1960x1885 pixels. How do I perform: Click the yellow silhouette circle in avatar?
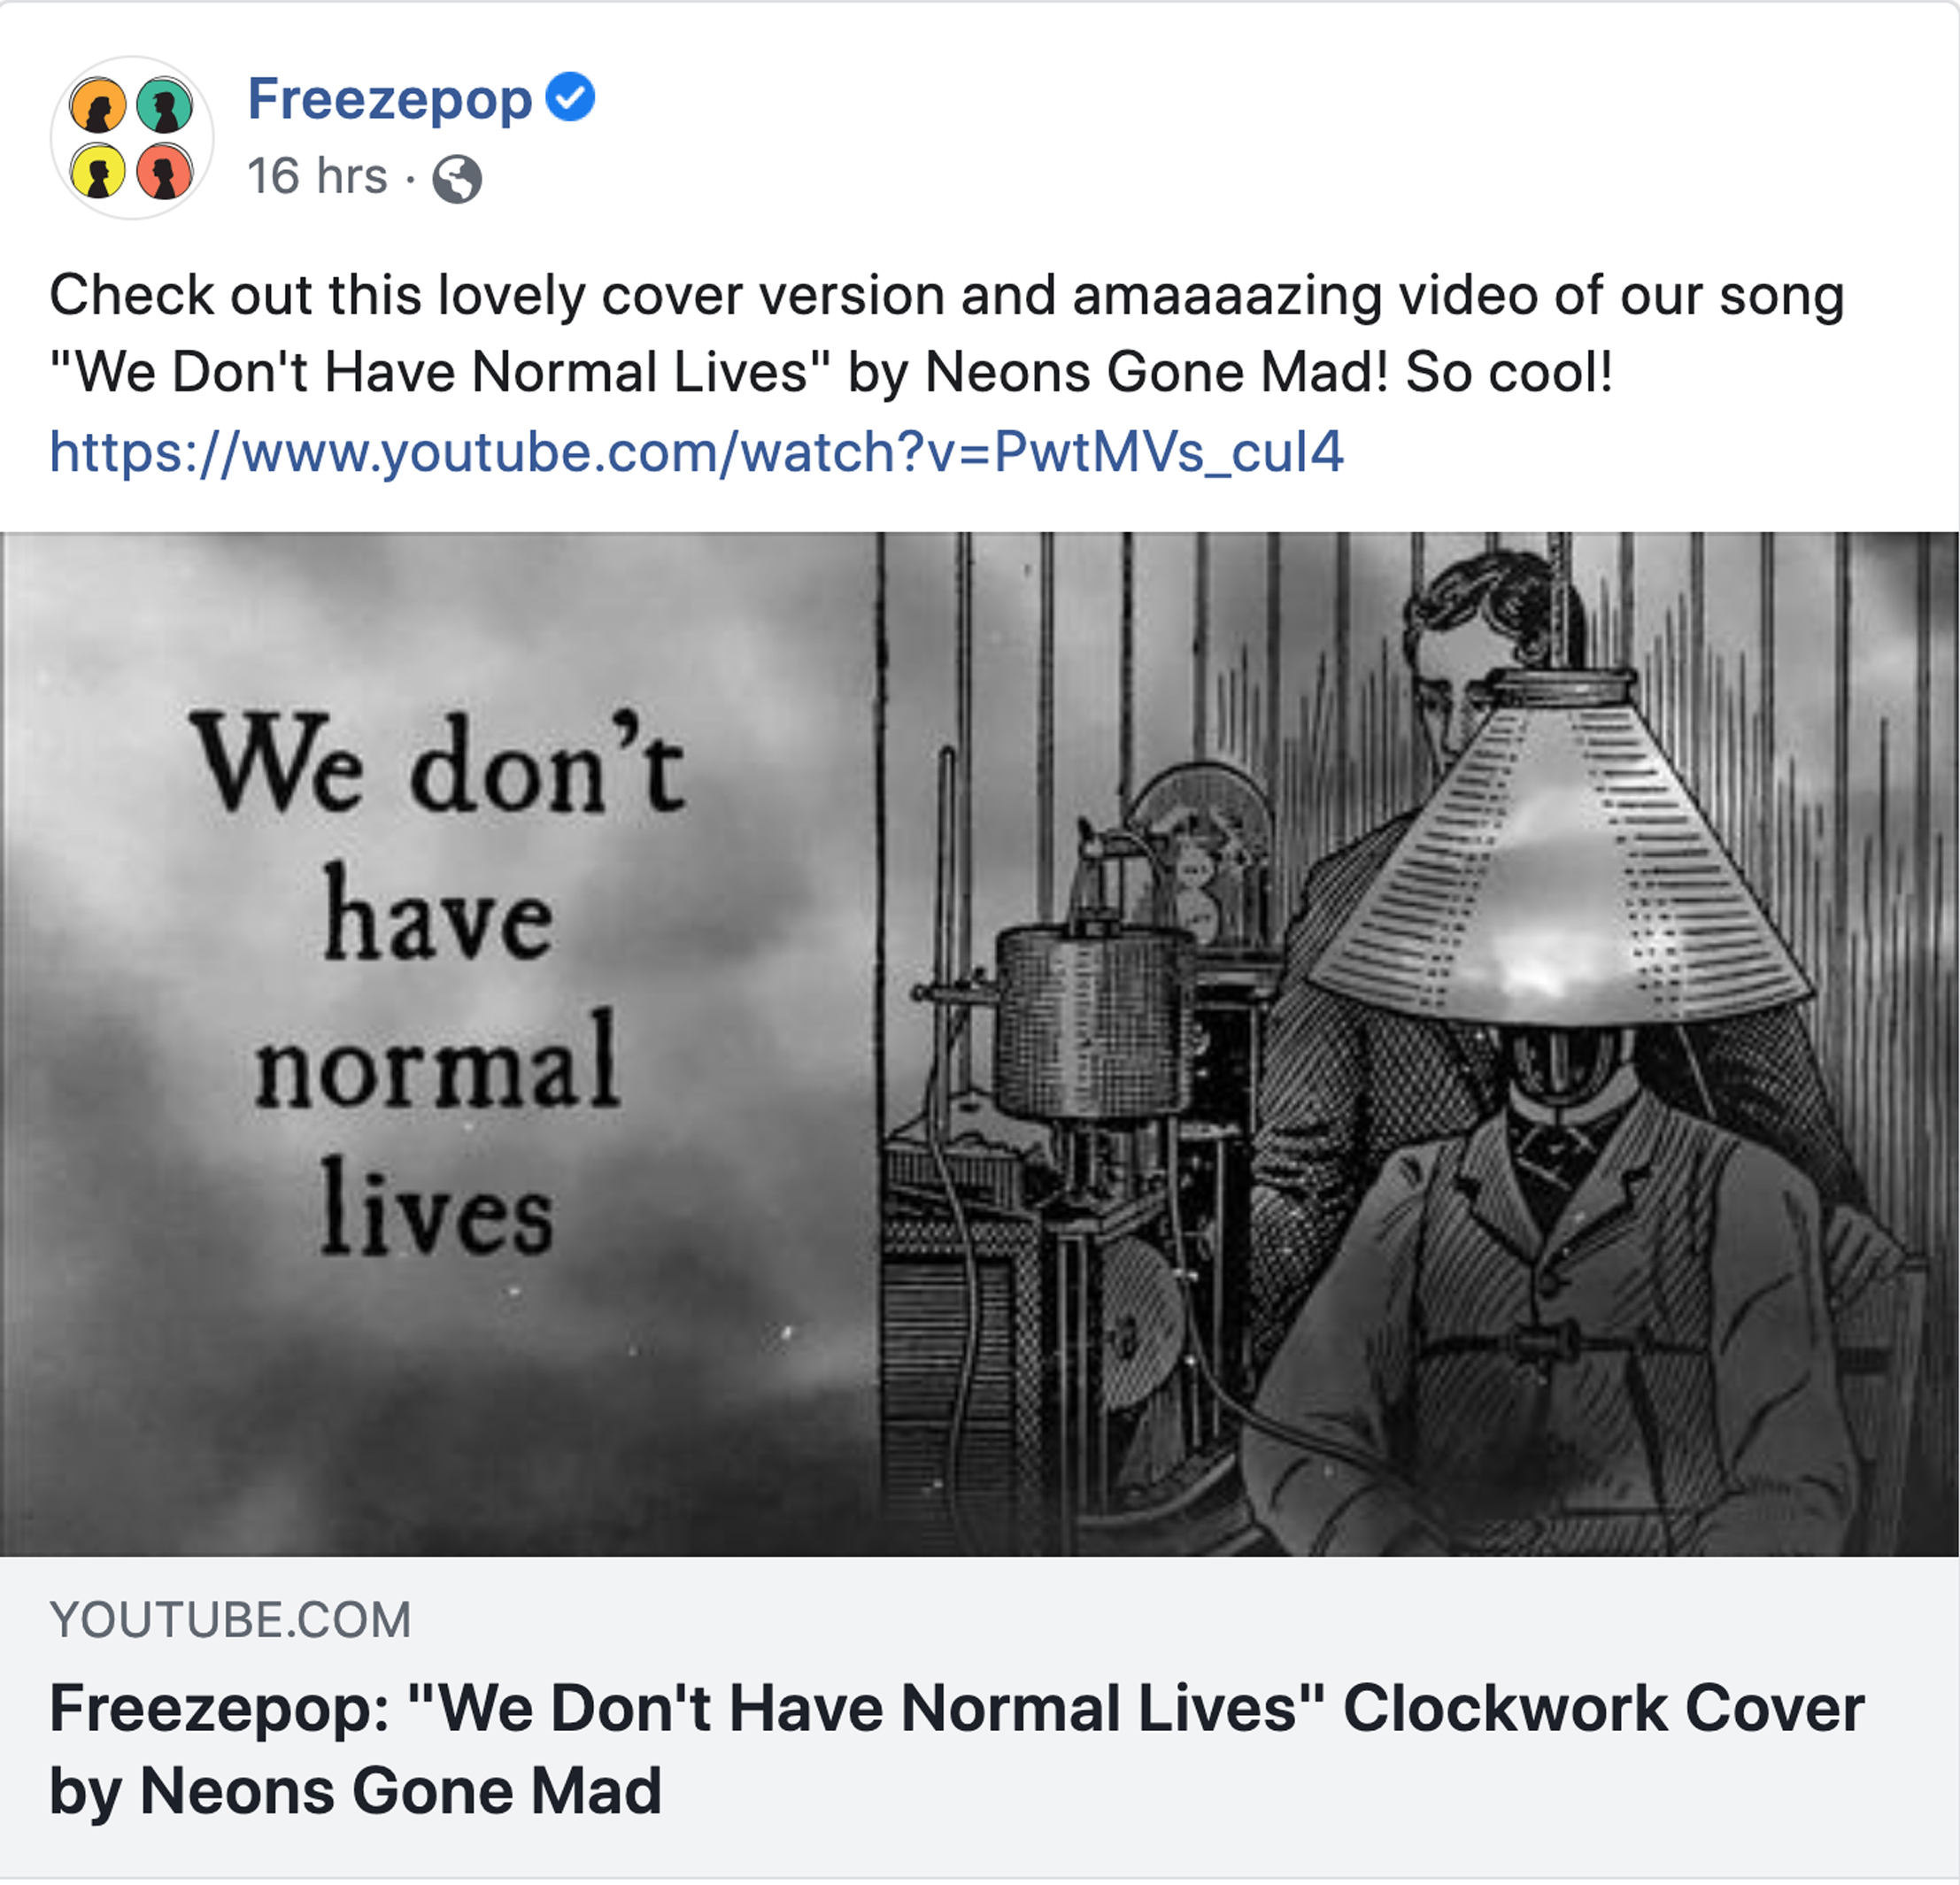[98, 171]
